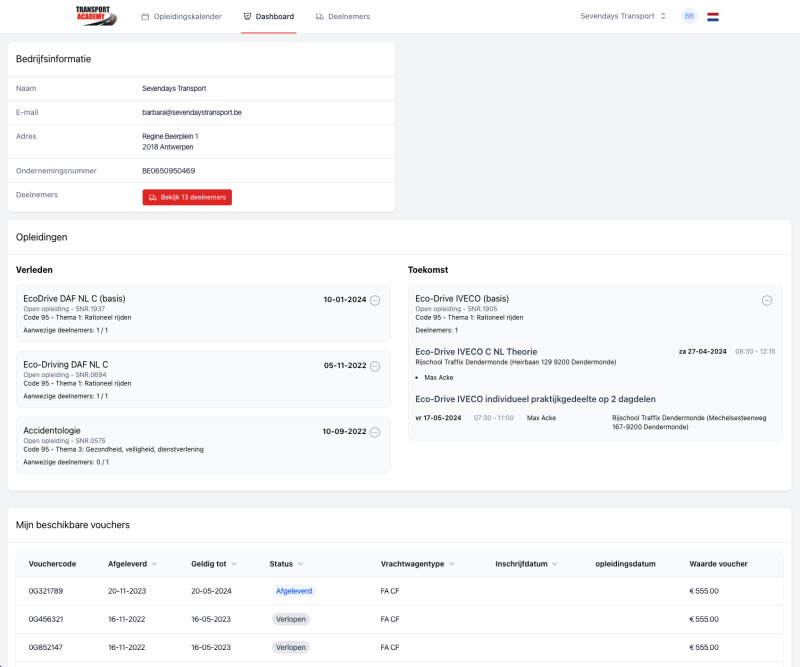
Task: Click the Dutch flag language icon
Action: tap(713, 17)
